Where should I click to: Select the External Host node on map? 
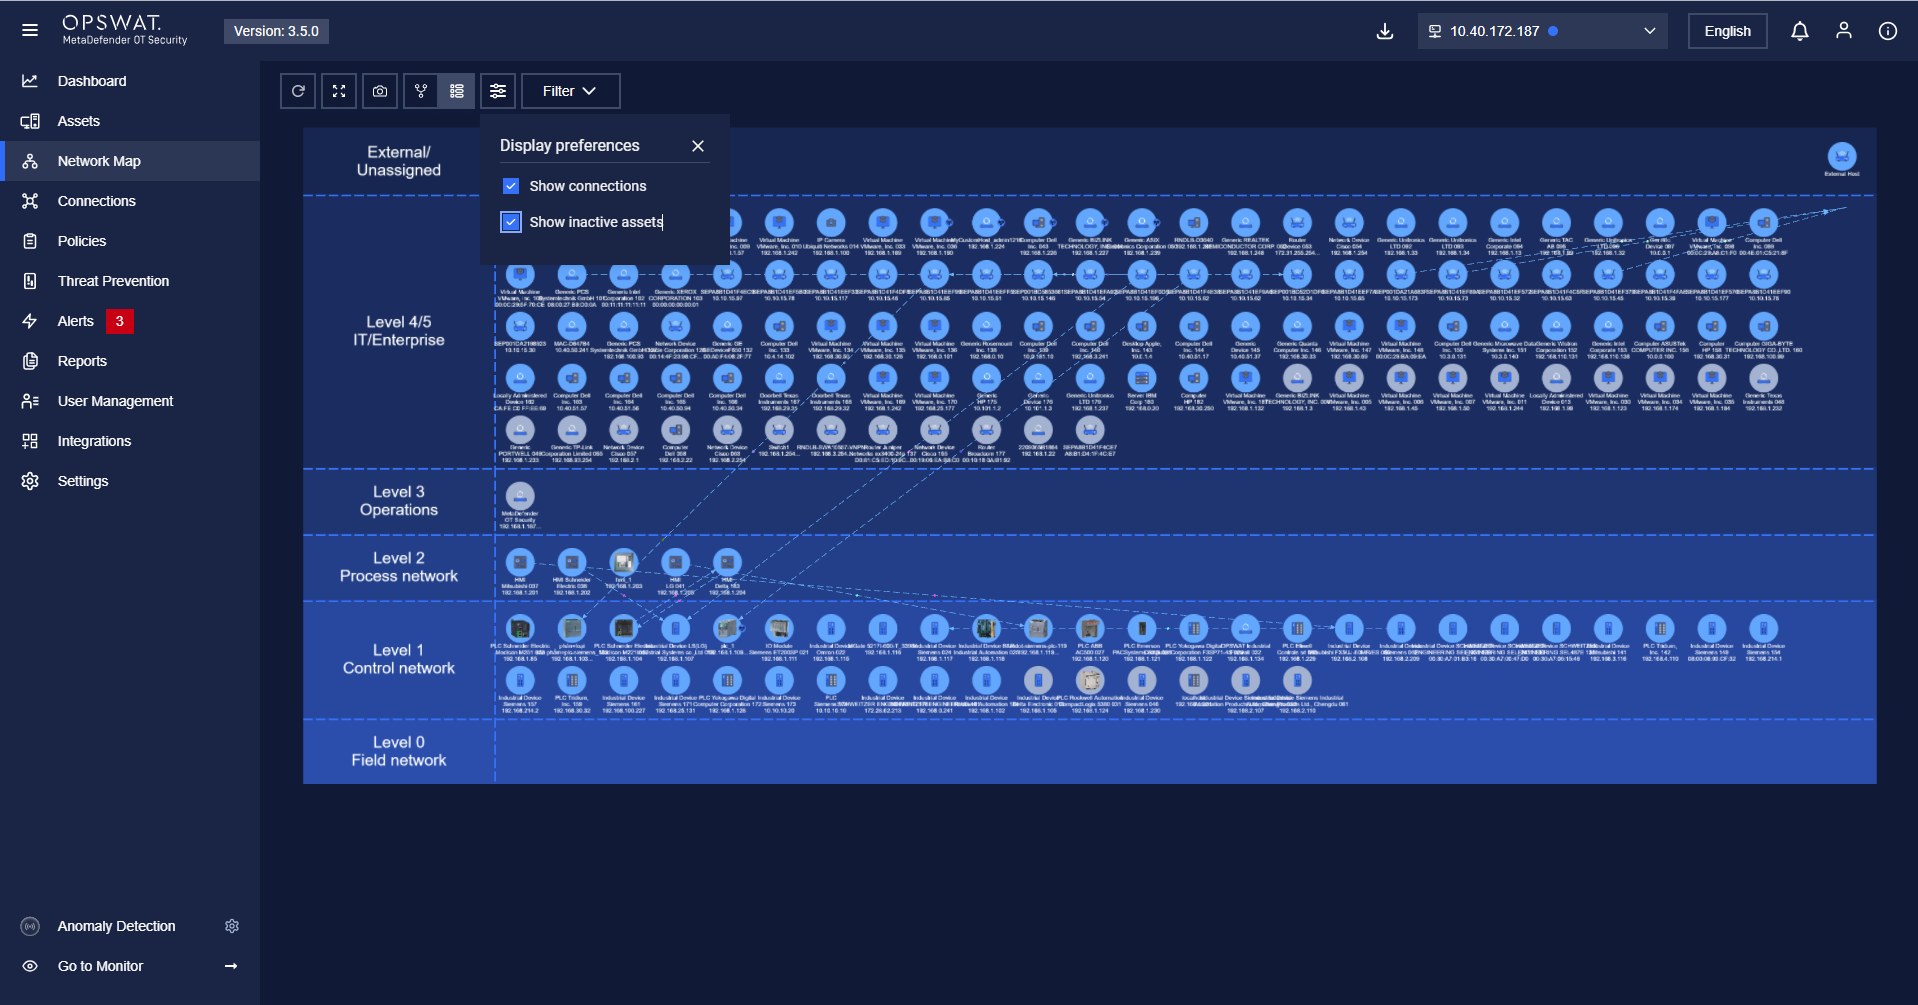pyautogui.click(x=1841, y=157)
